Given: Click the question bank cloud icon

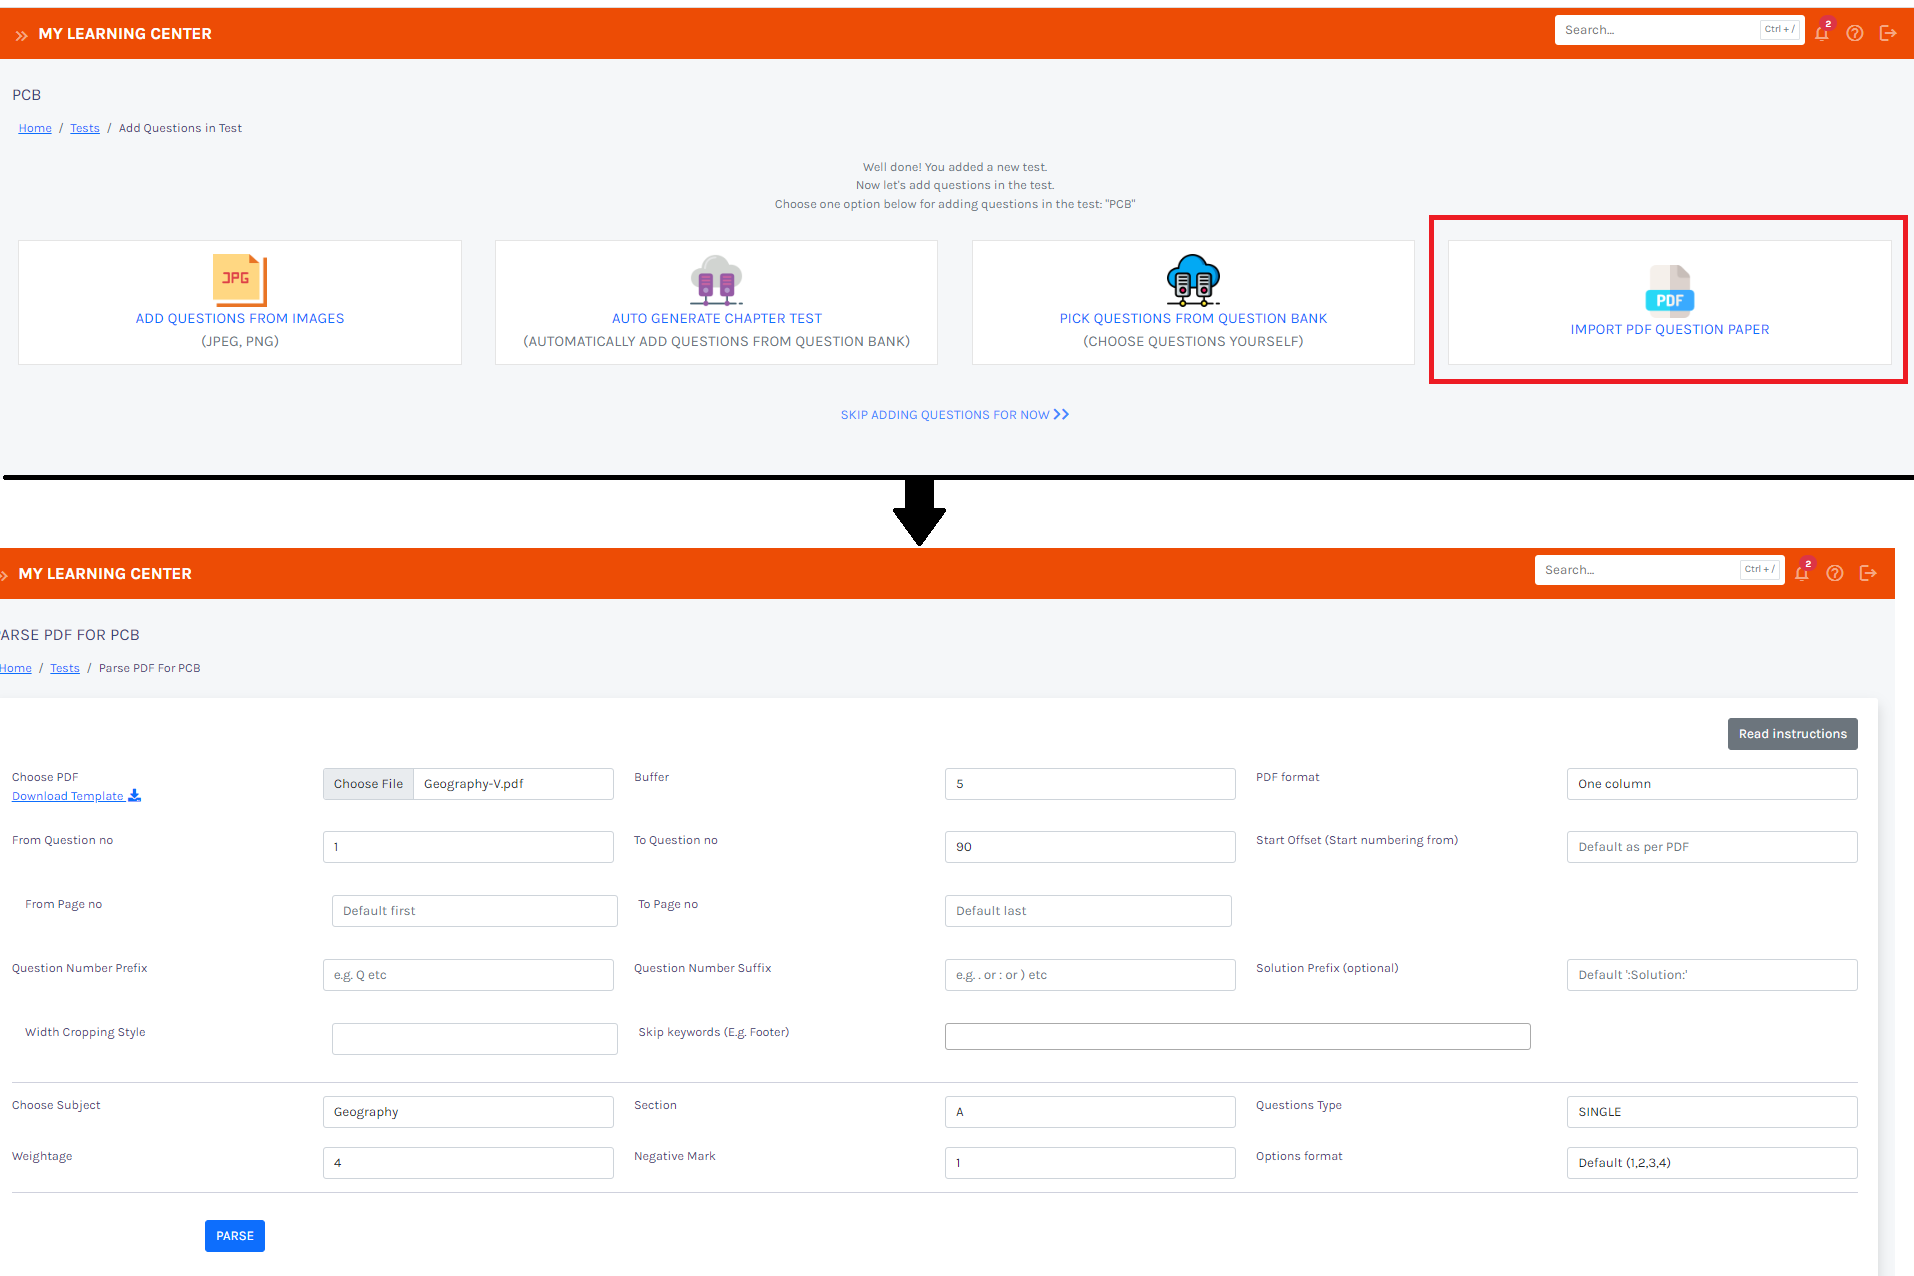Looking at the screenshot, I should pos(1192,280).
